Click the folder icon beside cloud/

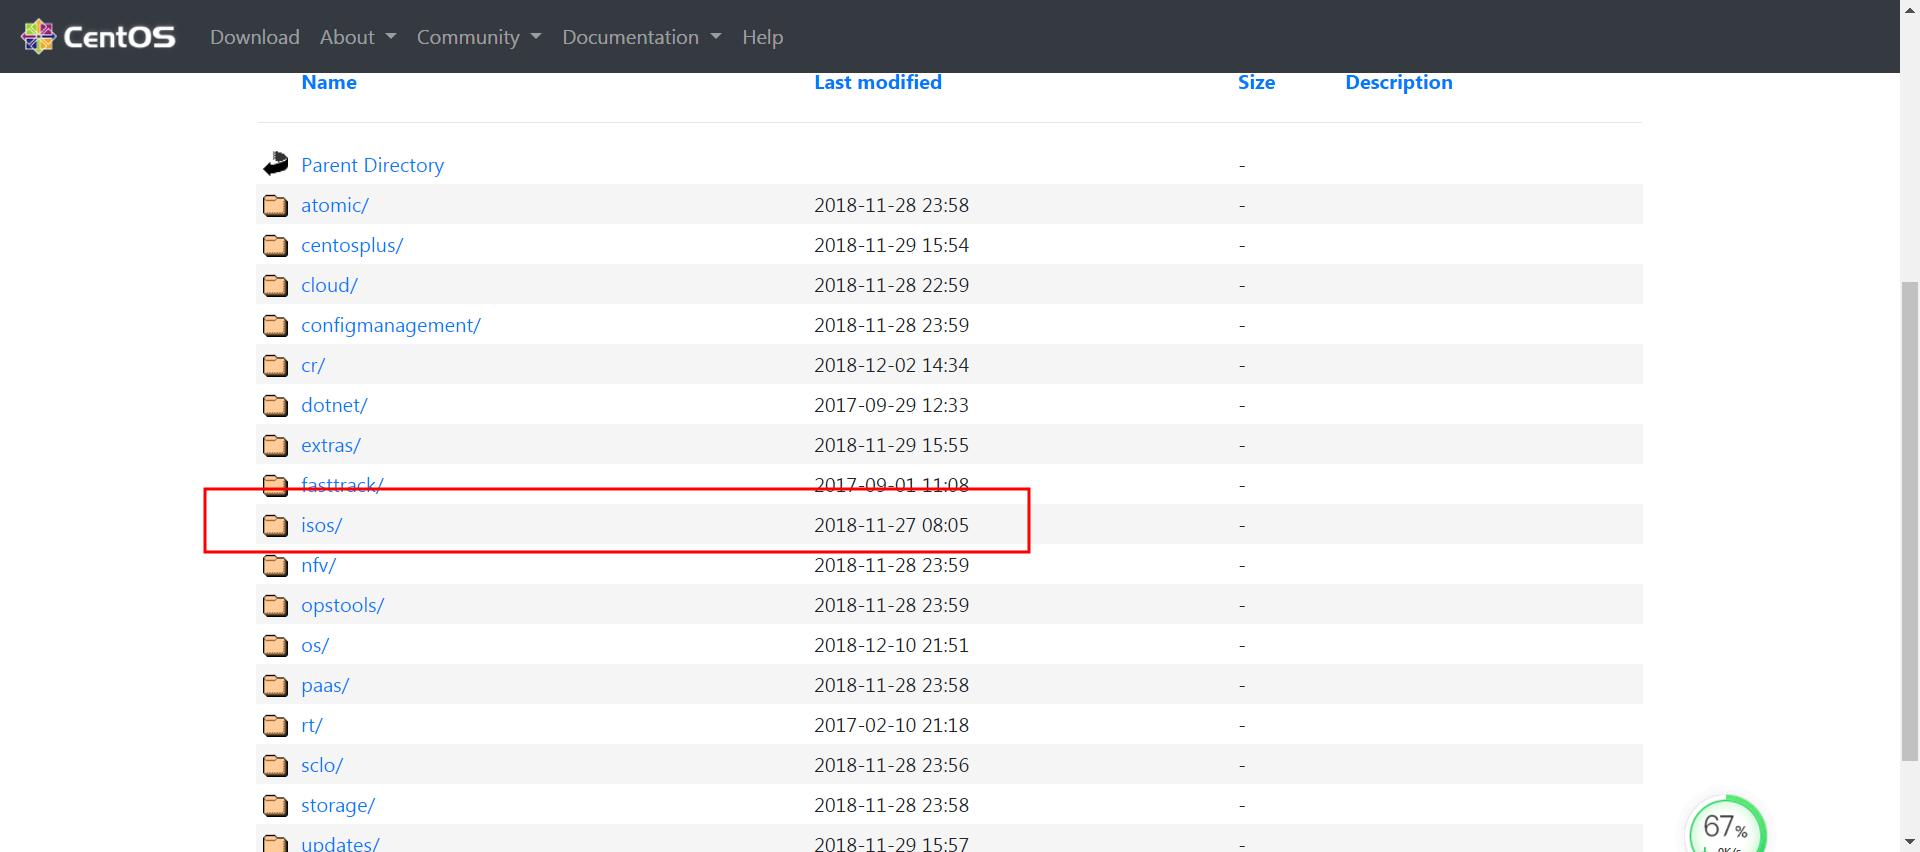275,285
